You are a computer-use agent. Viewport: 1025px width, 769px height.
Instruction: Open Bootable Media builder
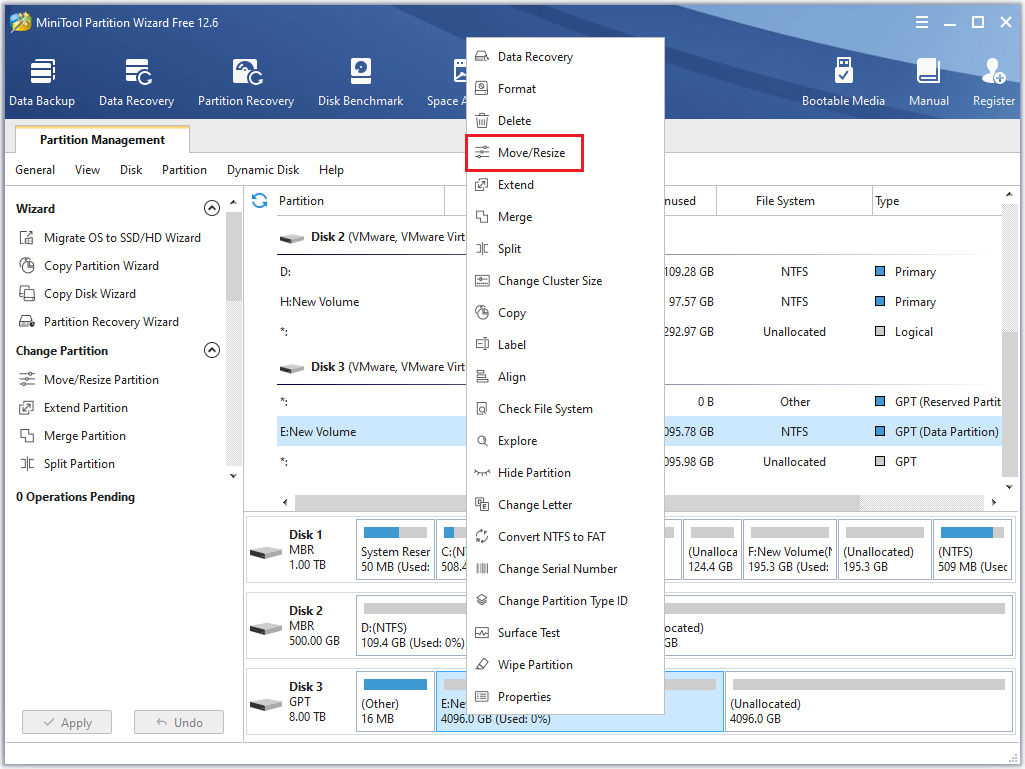click(x=843, y=82)
